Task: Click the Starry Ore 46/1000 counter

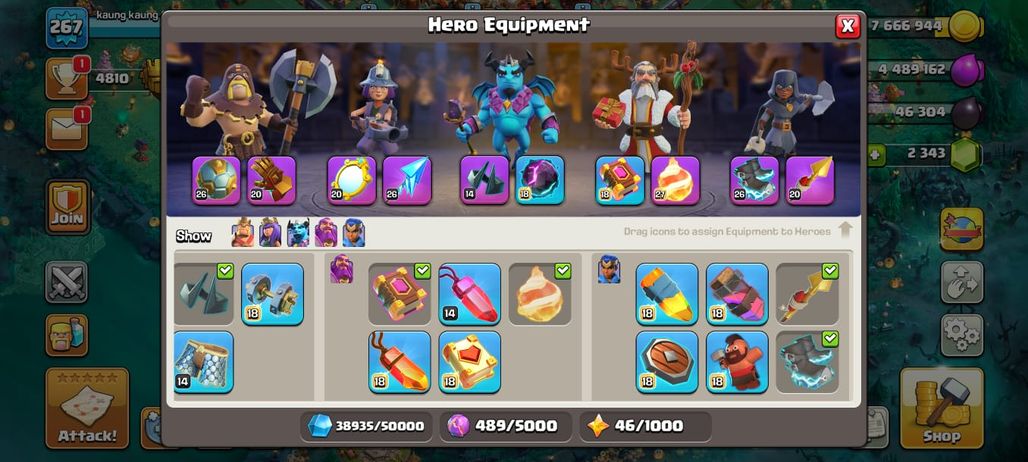Action: click(645, 426)
